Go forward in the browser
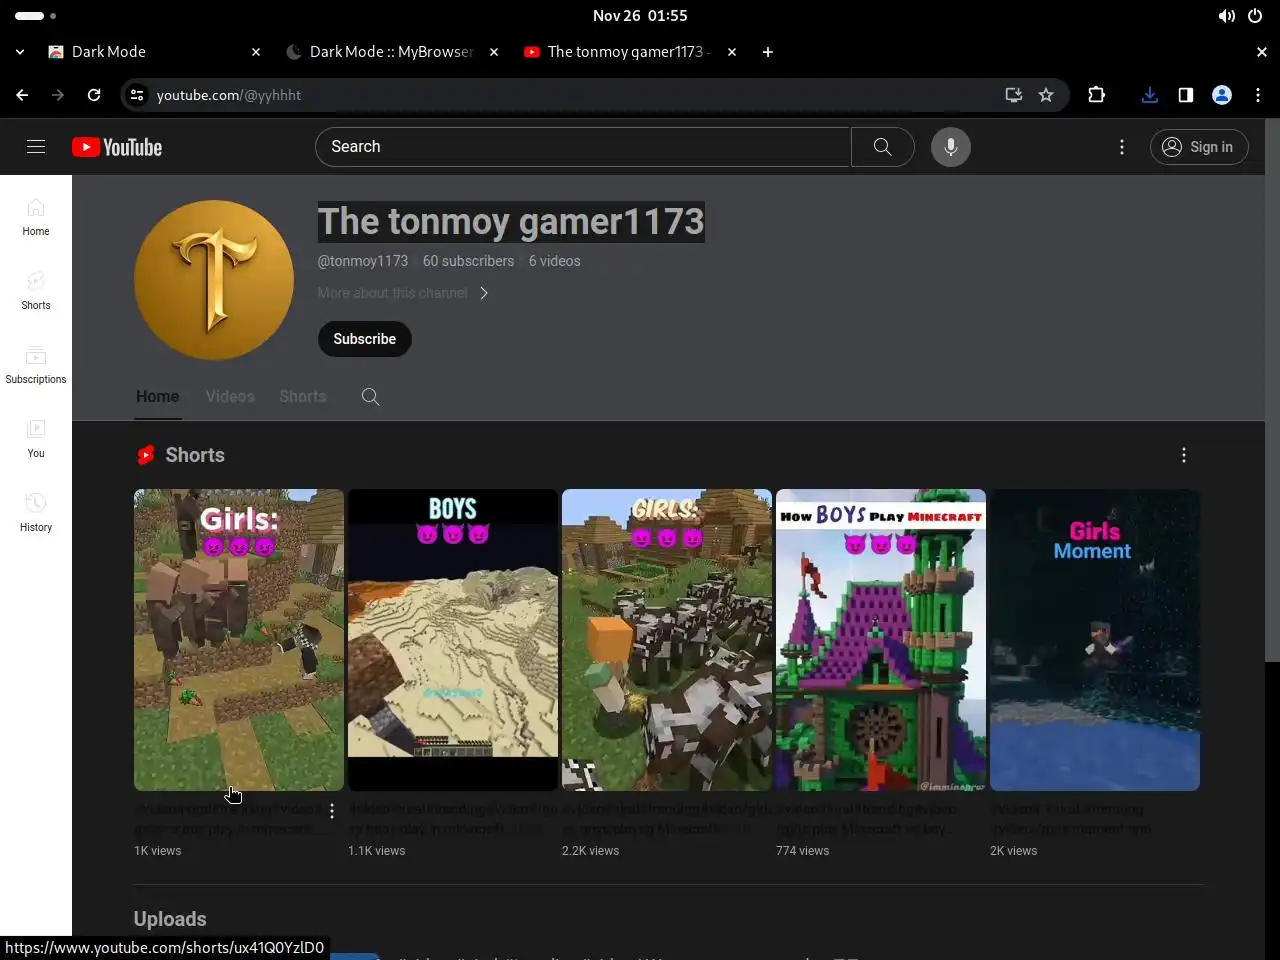This screenshot has width=1280, height=960. [x=58, y=95]
